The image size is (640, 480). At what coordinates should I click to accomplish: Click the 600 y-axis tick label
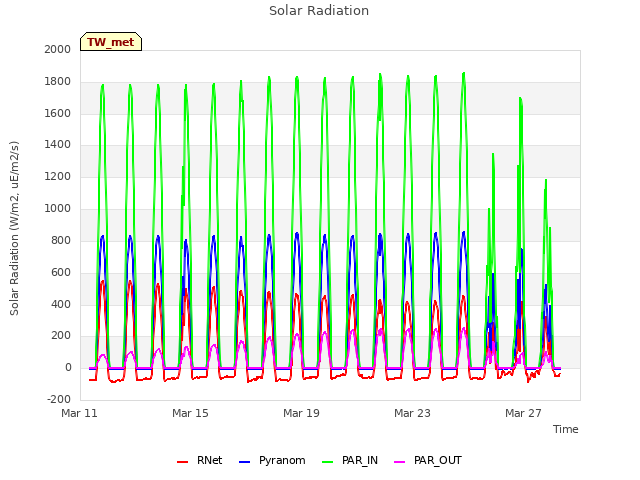tap(61, 272)
